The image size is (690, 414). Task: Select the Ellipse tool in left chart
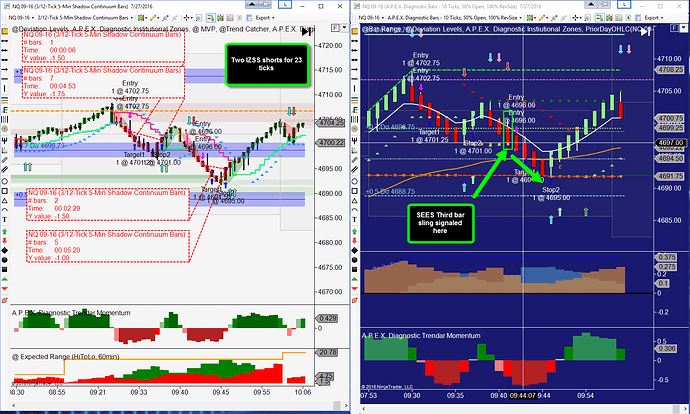click(5, 182)
